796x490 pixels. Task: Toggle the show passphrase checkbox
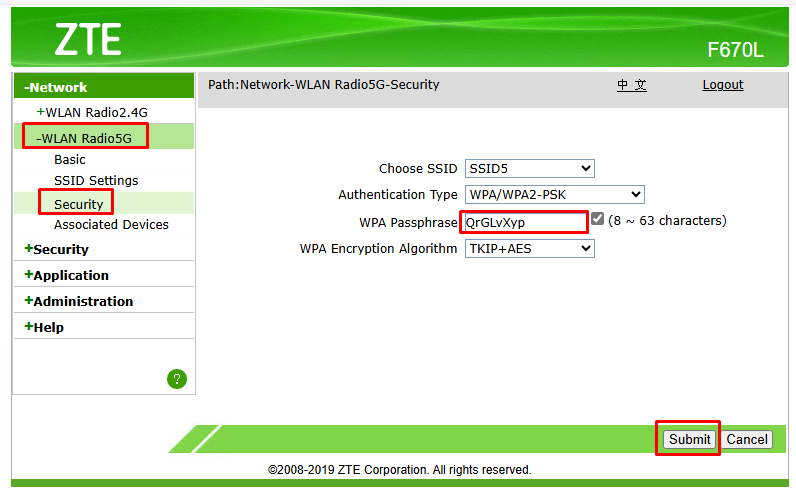[598, 219]
